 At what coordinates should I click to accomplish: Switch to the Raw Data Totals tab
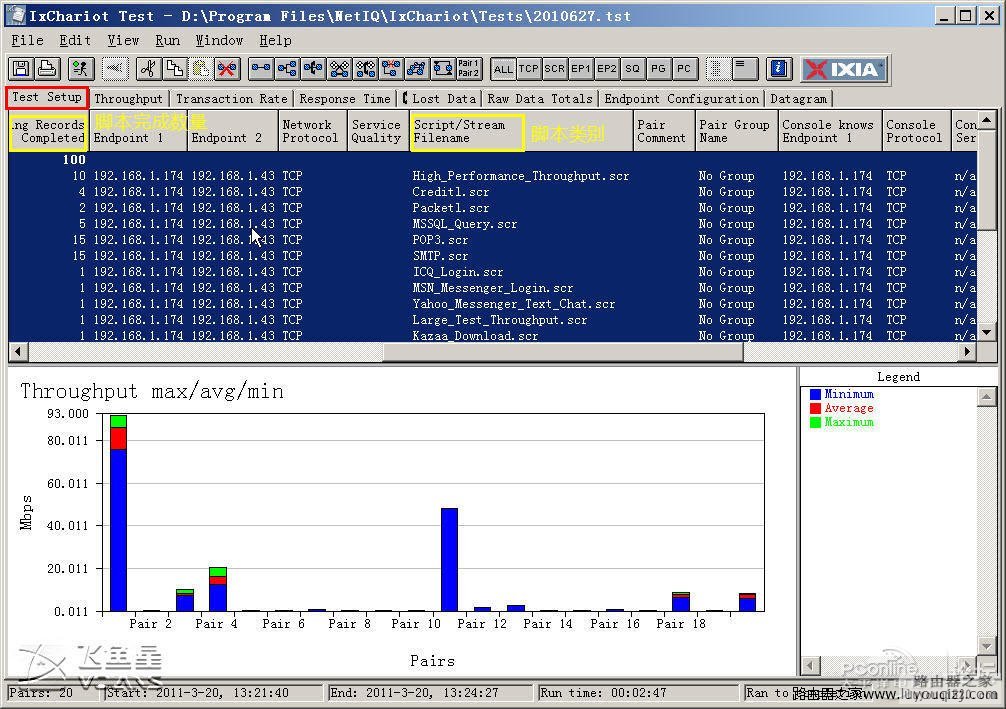540,99
